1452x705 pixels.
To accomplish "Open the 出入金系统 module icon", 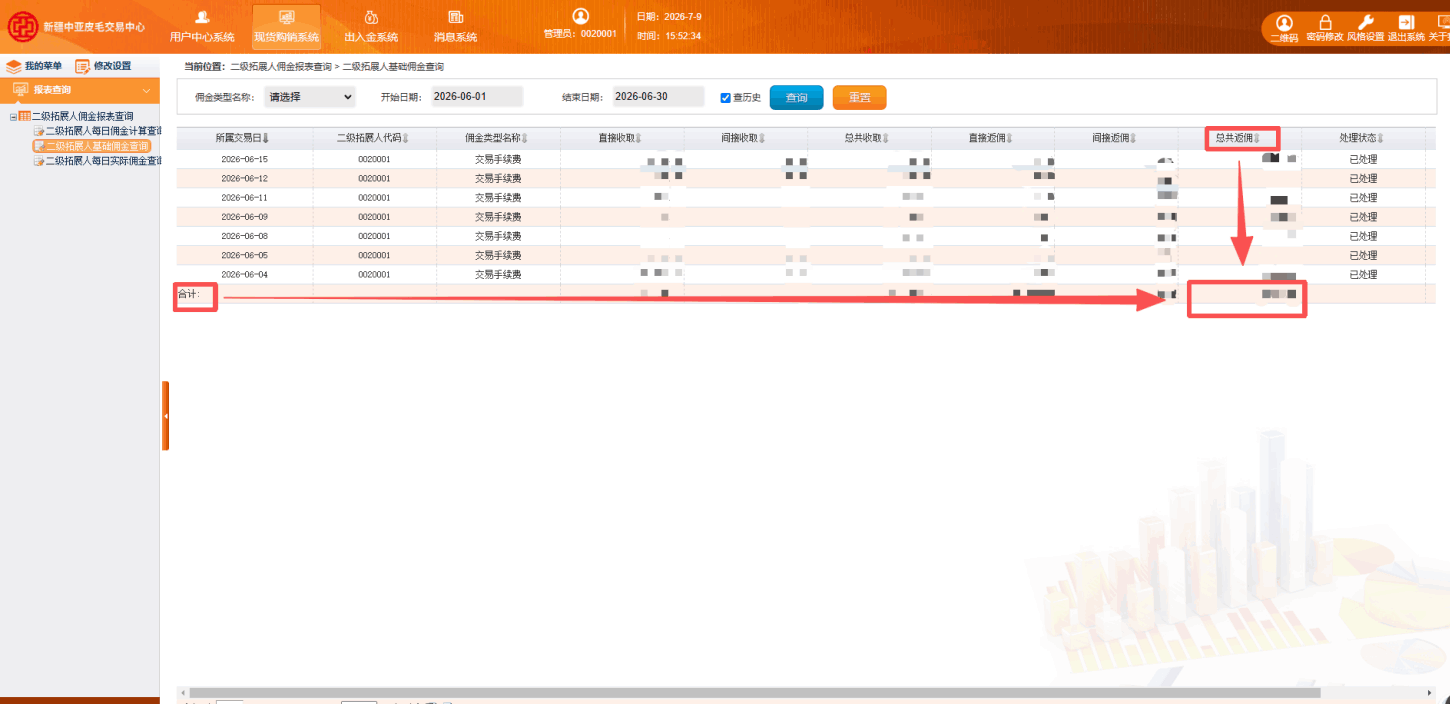I will tap(371, 18).
